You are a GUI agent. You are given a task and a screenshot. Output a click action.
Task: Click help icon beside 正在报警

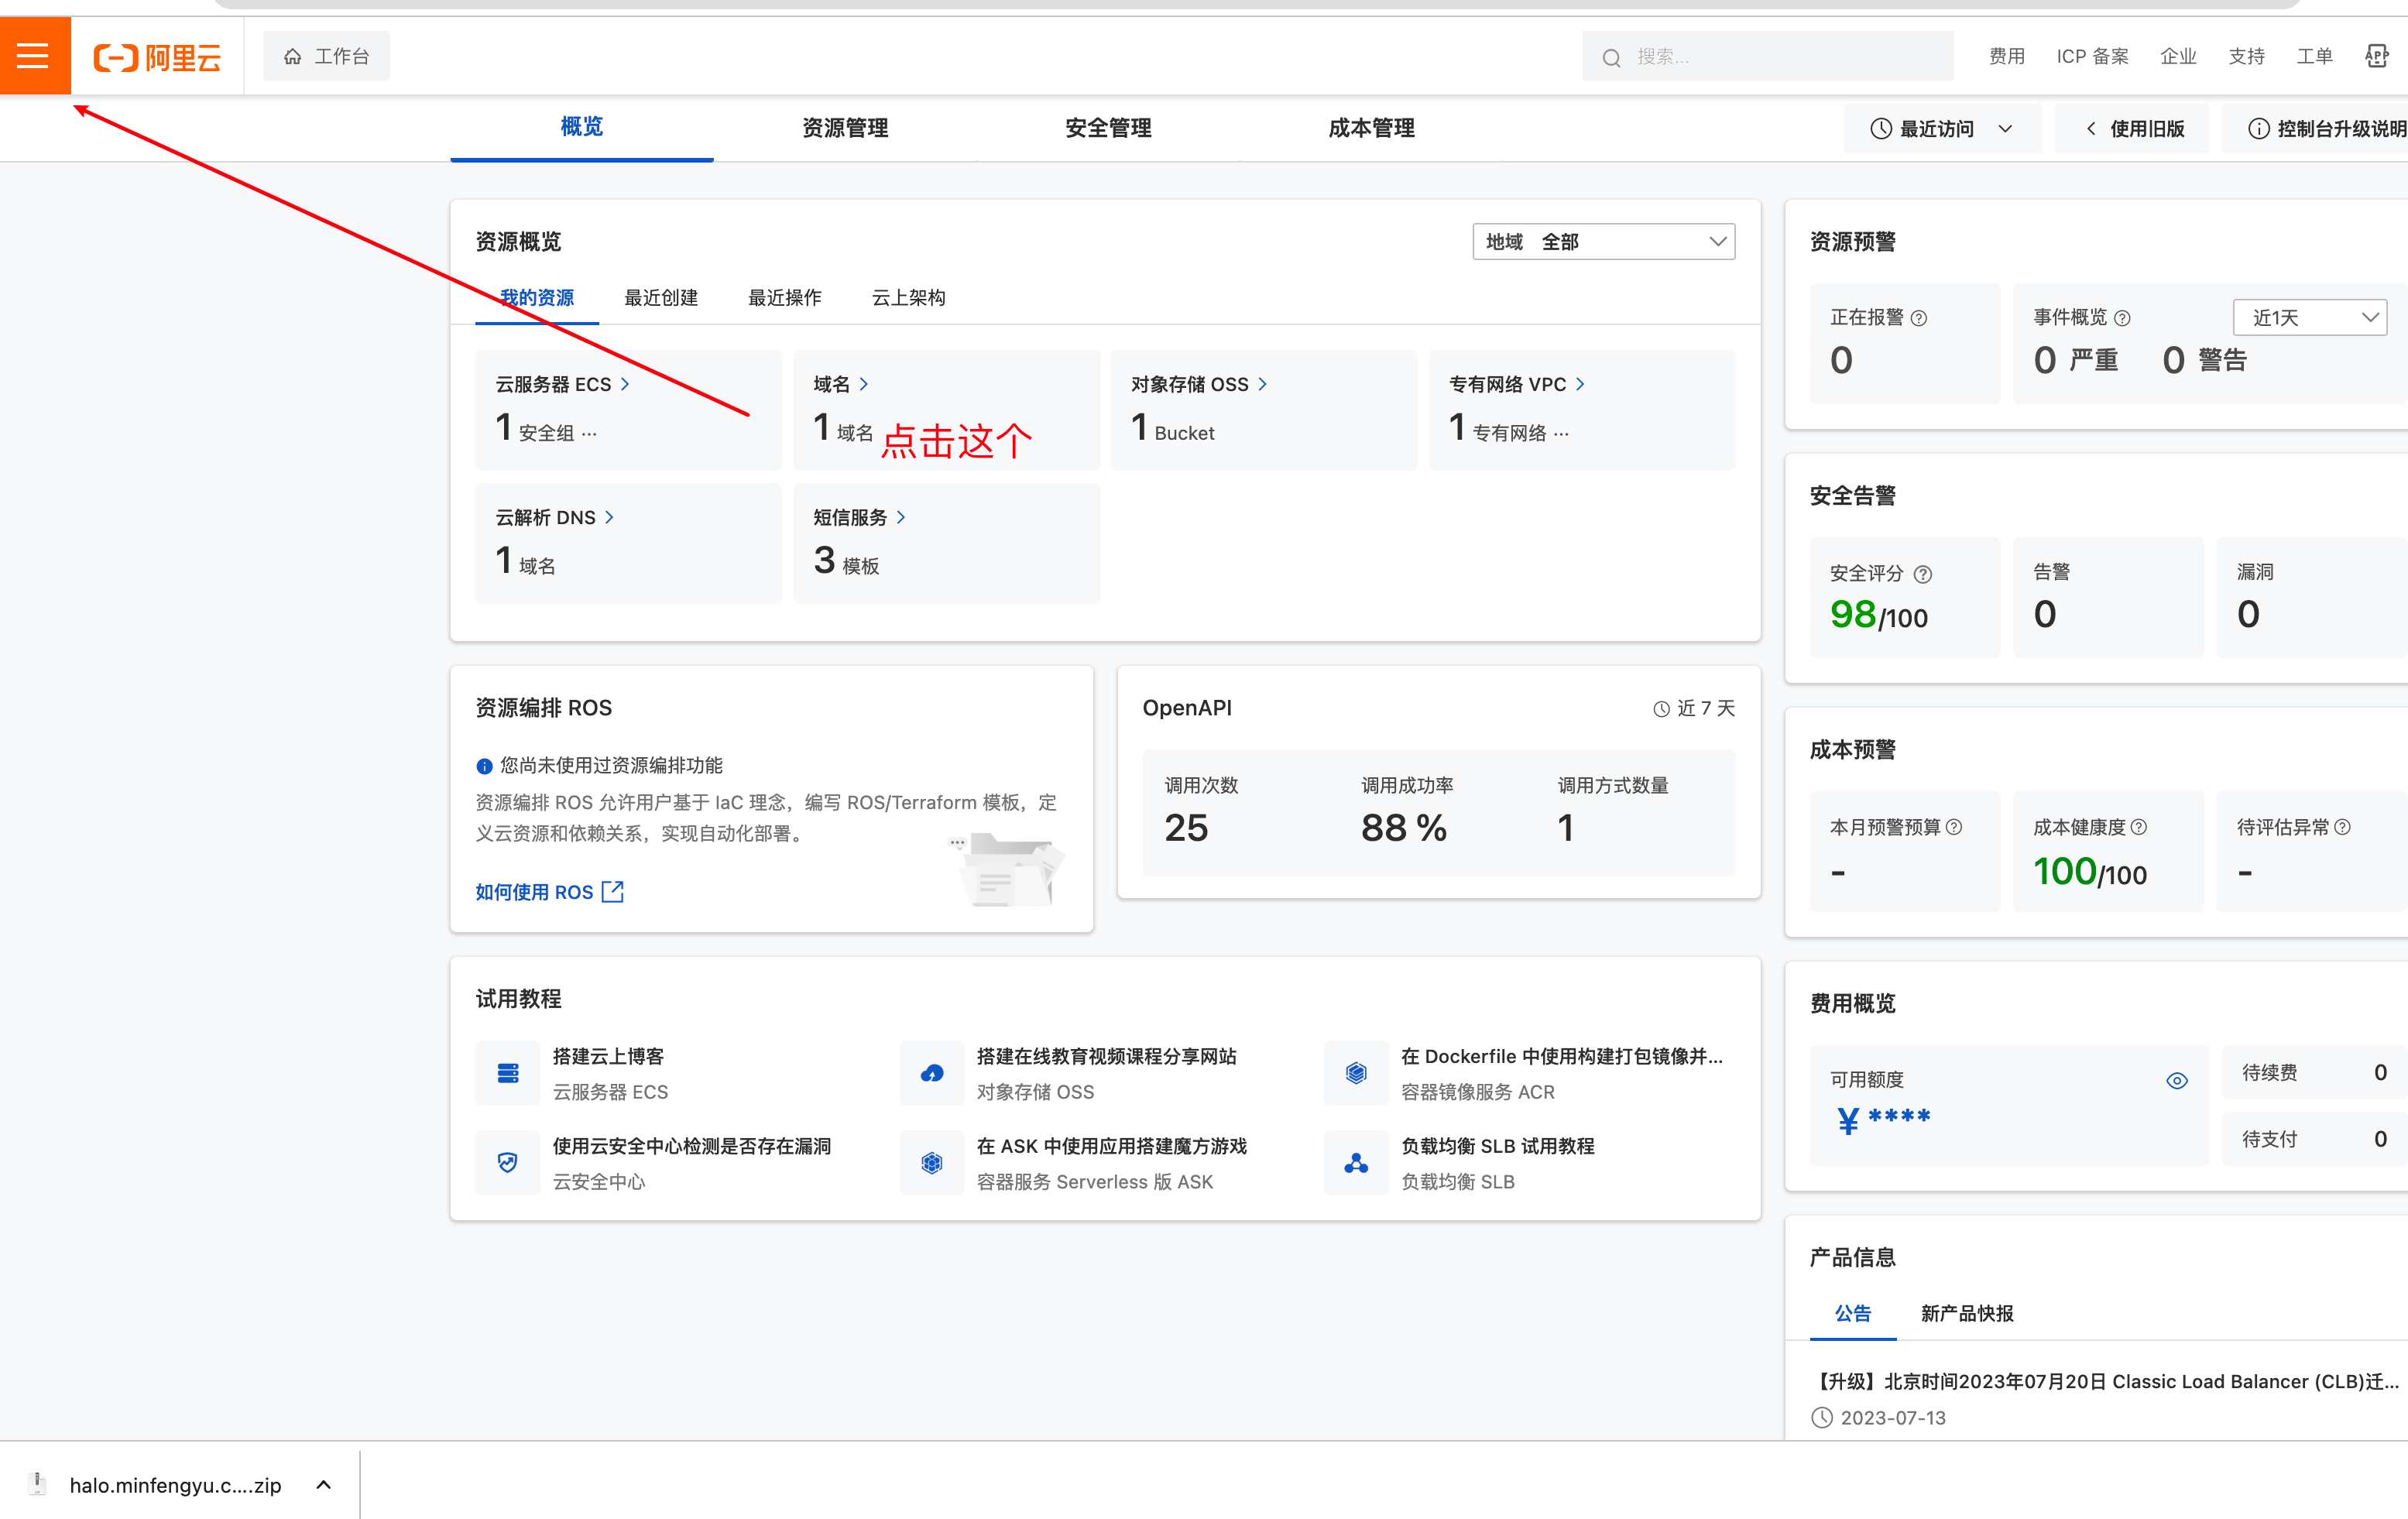(x=1918, y=318)
